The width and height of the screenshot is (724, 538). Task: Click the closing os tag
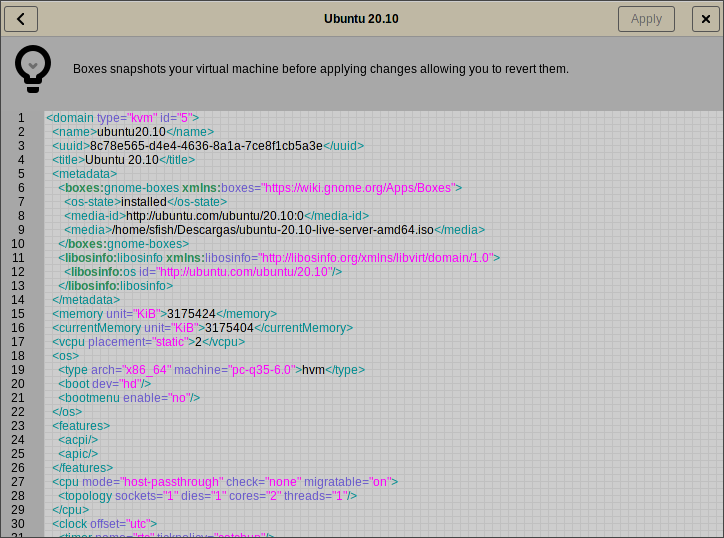[67, 412]
